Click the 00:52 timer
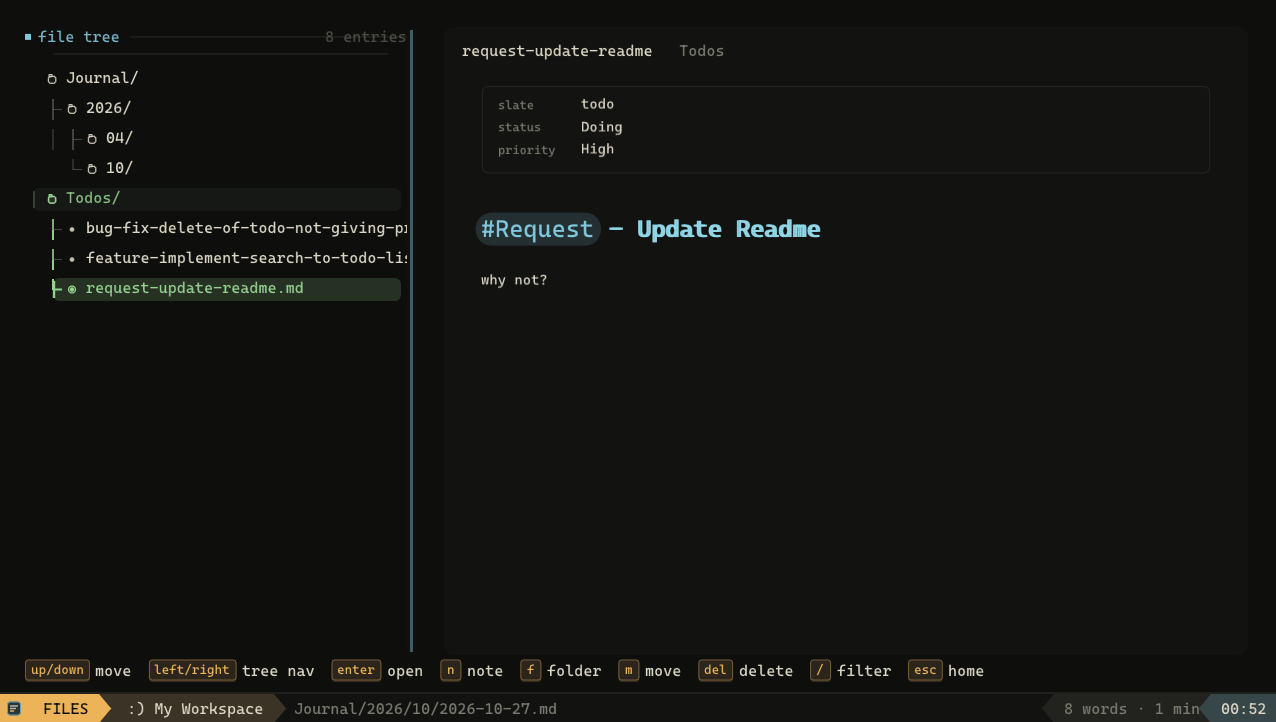 point(1243,709)
